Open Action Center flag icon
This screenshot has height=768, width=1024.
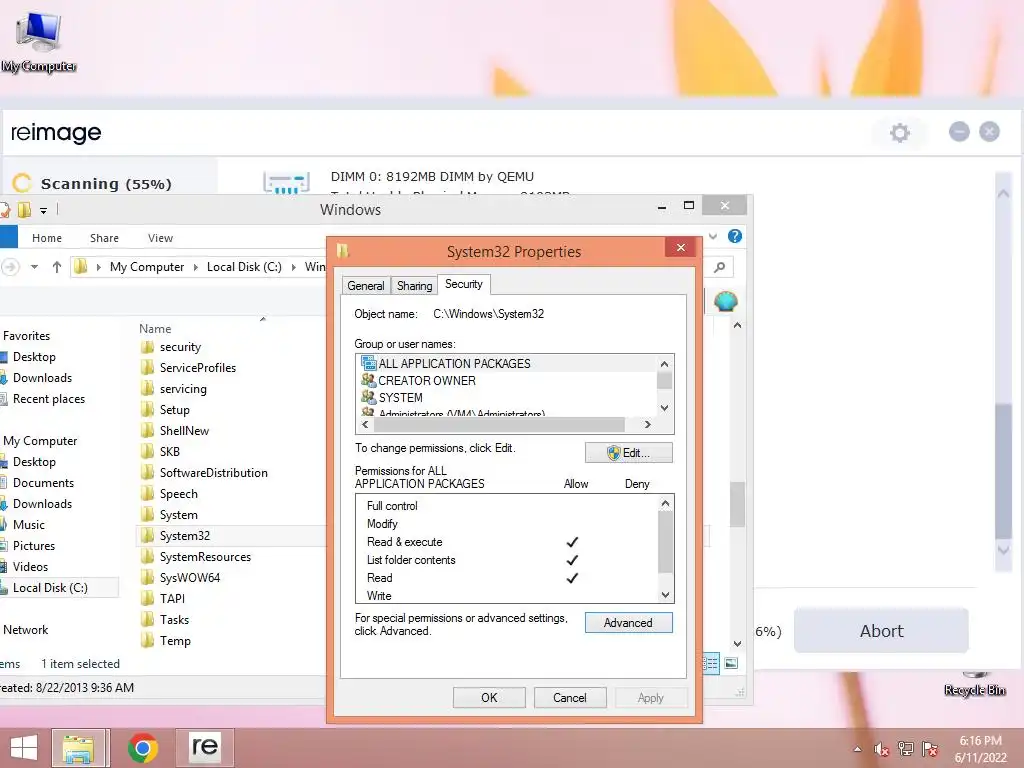(x=930, y=749)
